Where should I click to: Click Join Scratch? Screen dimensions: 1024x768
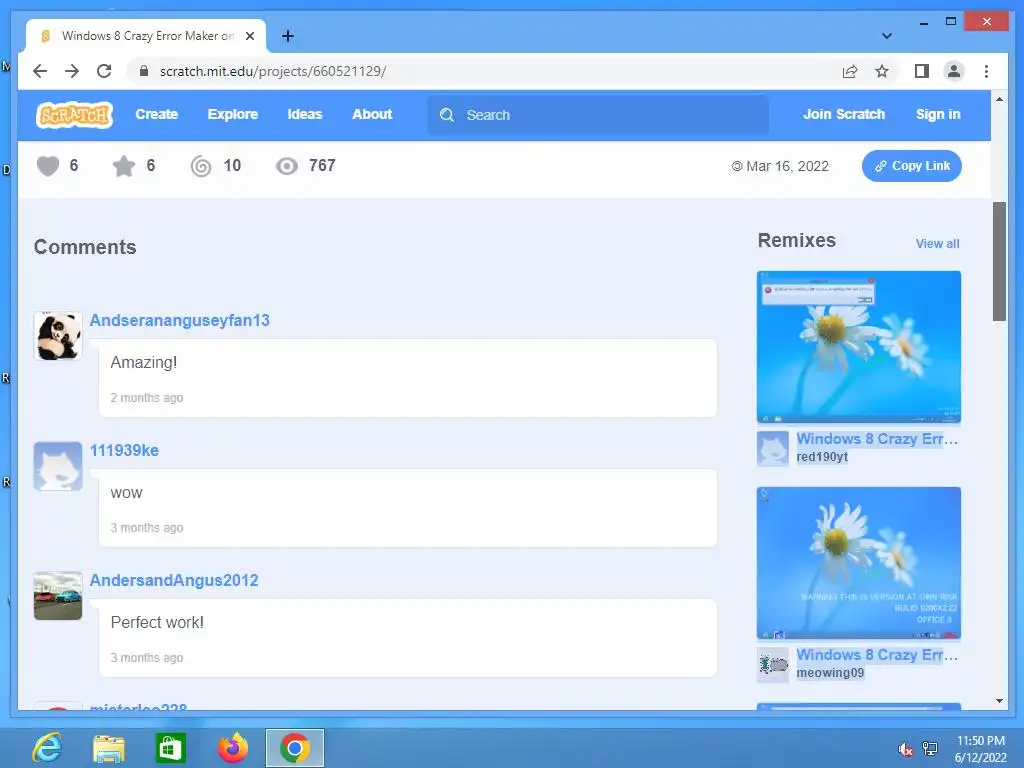844,114
